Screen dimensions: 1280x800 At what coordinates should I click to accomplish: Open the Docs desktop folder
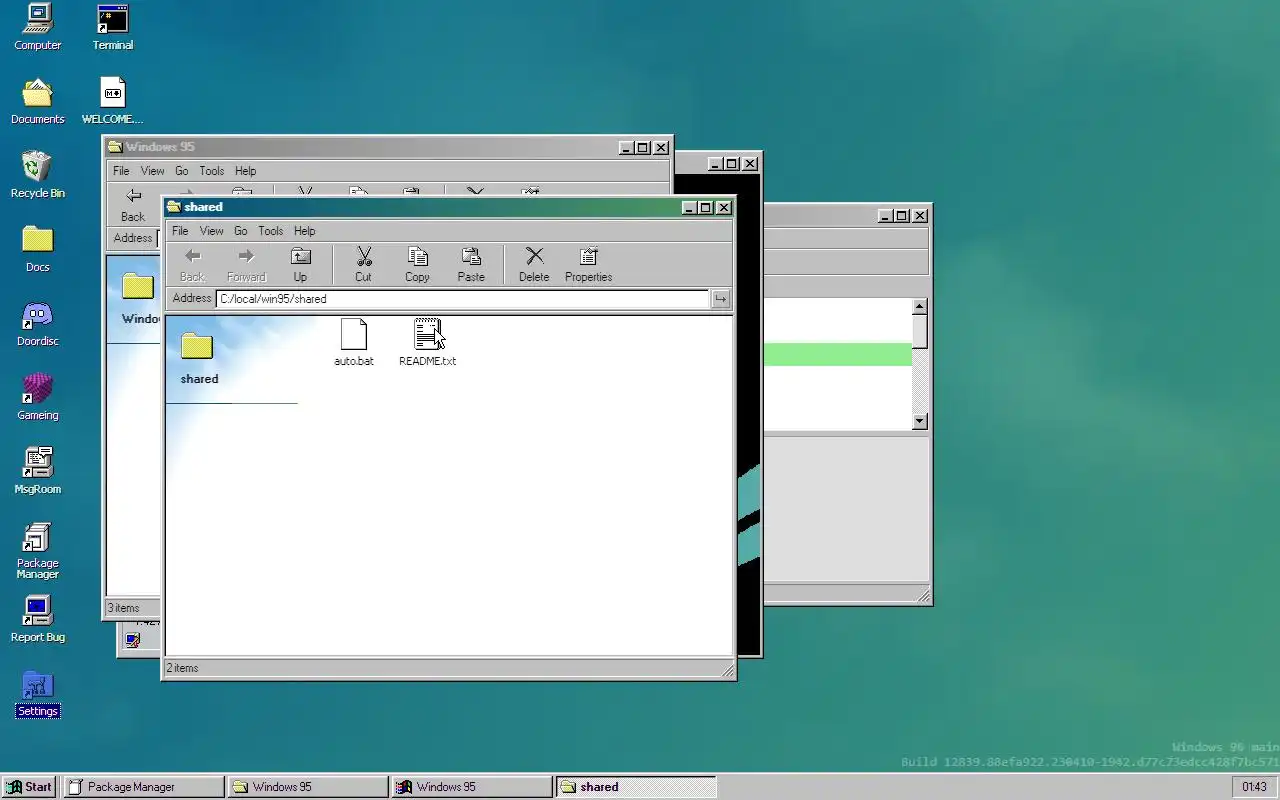click(37, 249)
